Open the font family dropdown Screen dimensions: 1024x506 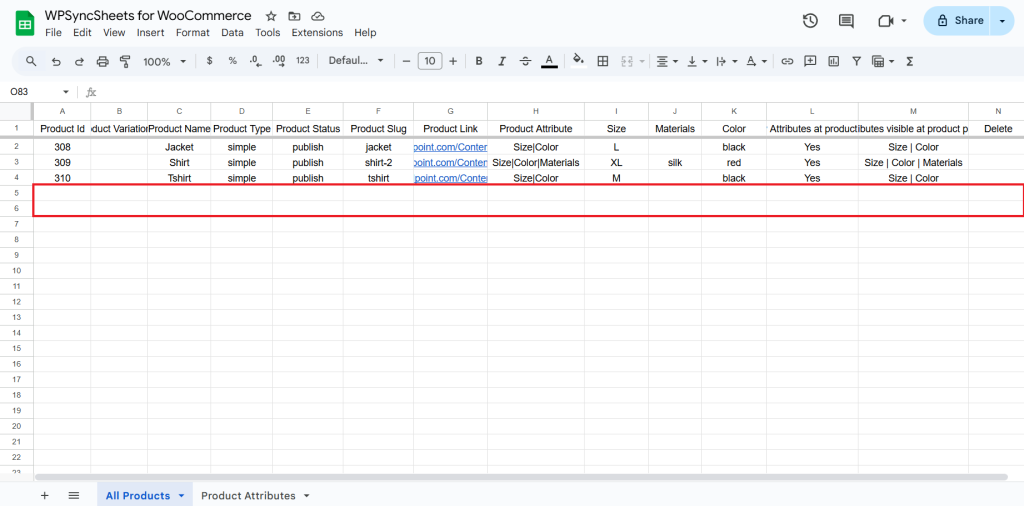(x=356, y=61)
